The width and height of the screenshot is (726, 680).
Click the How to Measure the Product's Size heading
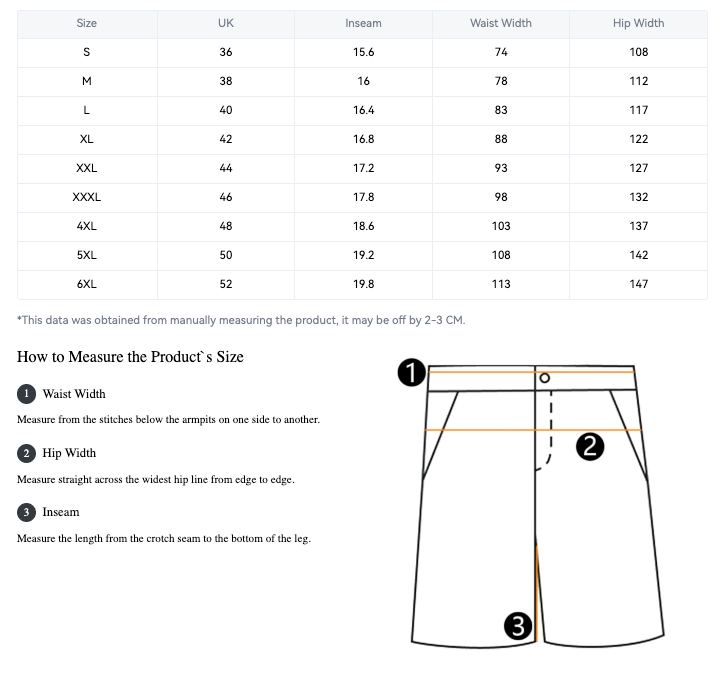pyautogui.click(x=130, y=357)
